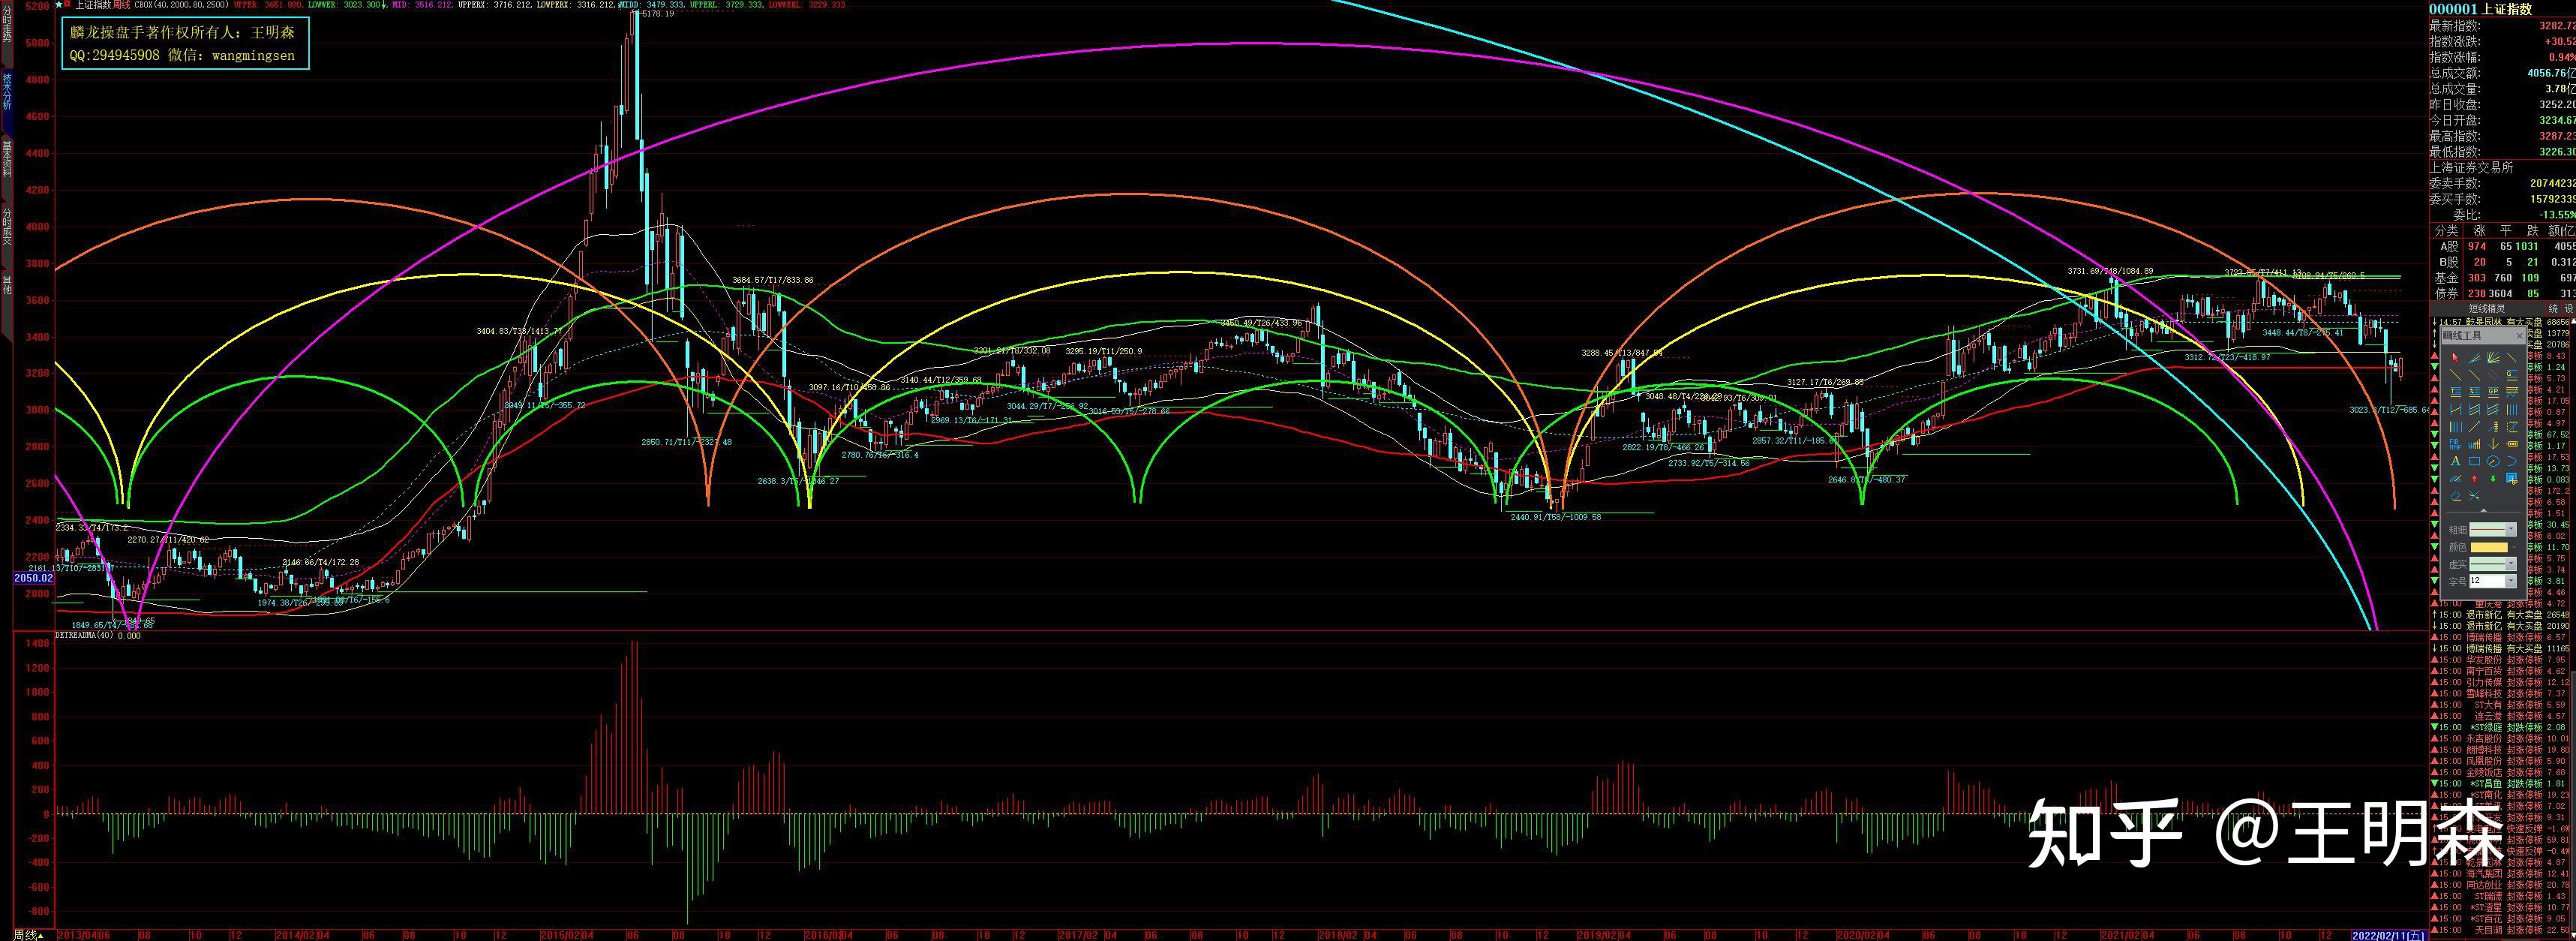Select the eraser tool in 画线工具

click(x=2455, y=496)
